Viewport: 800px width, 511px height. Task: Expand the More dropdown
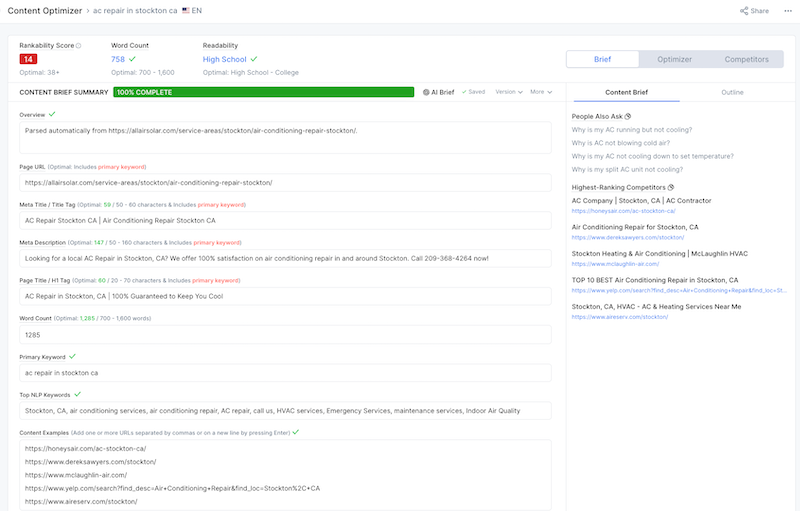point(541,92)
